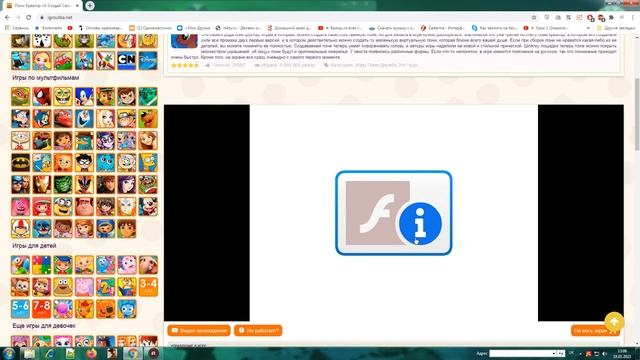
Task: Click the Игры по мультфильмам heading
Action: click(x=45, y=78)
